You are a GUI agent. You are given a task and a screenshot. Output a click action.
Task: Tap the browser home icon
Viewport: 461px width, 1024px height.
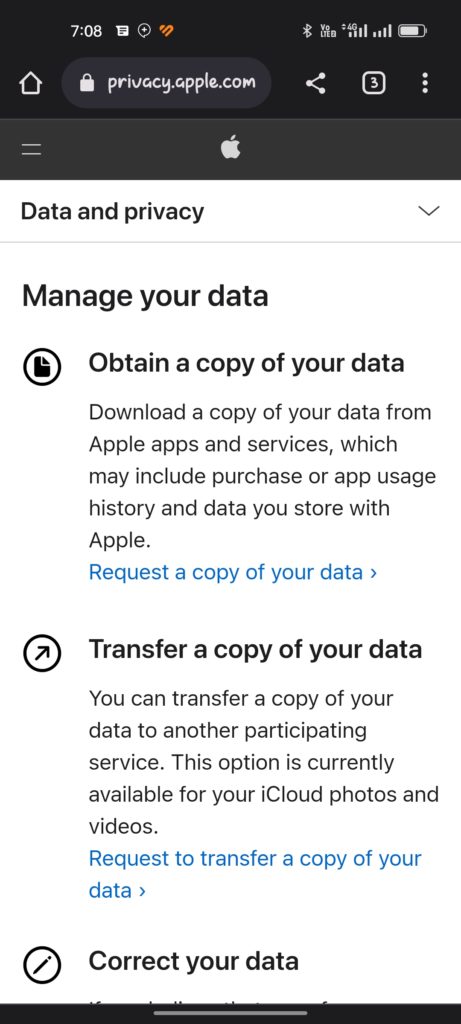click(30, 83)
